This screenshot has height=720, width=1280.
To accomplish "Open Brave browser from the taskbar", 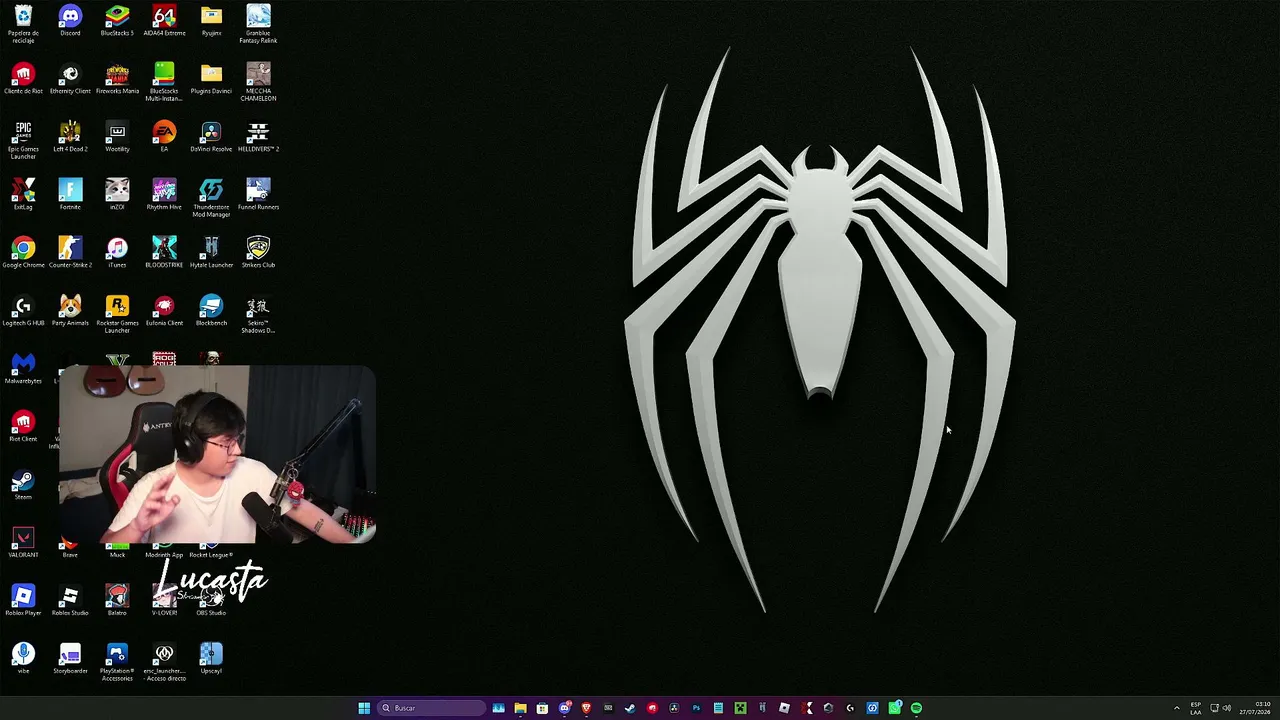I will [x=586, y=708].
